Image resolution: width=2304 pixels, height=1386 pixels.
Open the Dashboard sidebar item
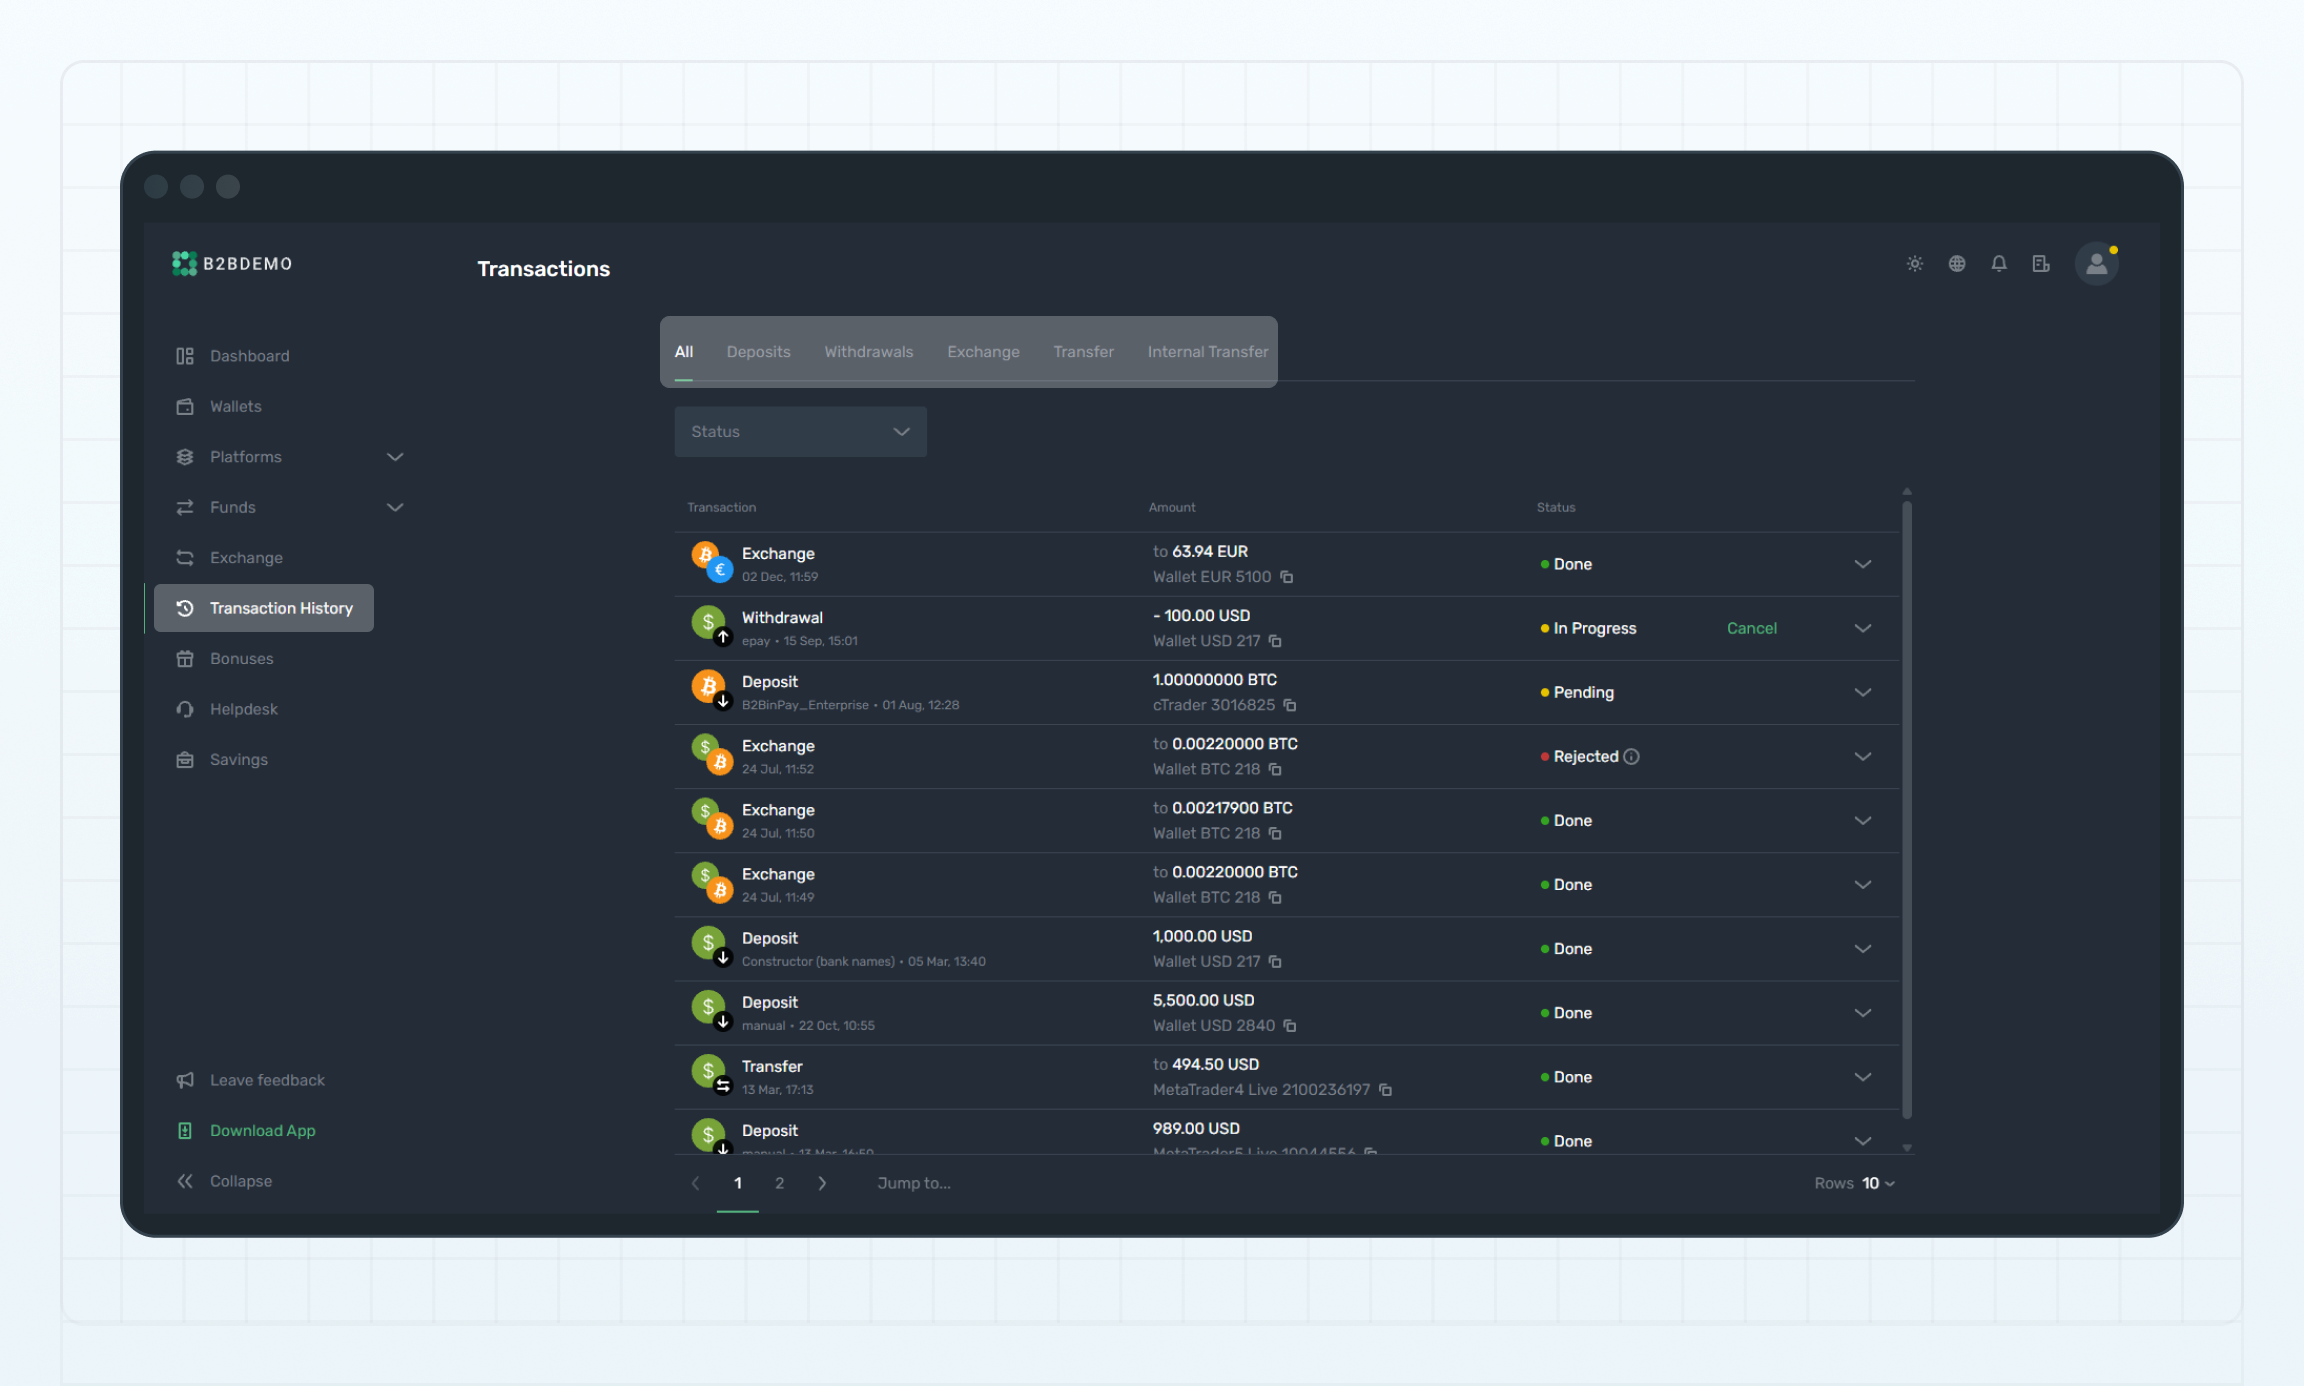(x=249, y=355)
